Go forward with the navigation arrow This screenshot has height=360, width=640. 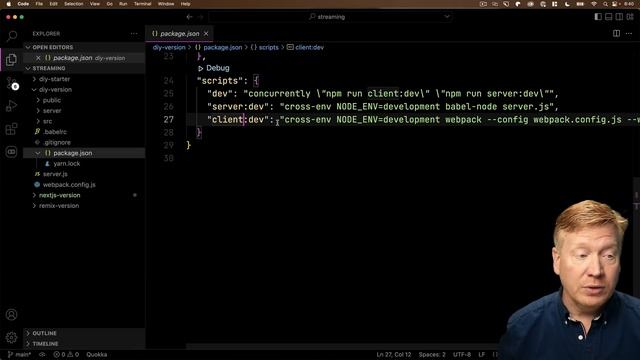click(200, 17)
